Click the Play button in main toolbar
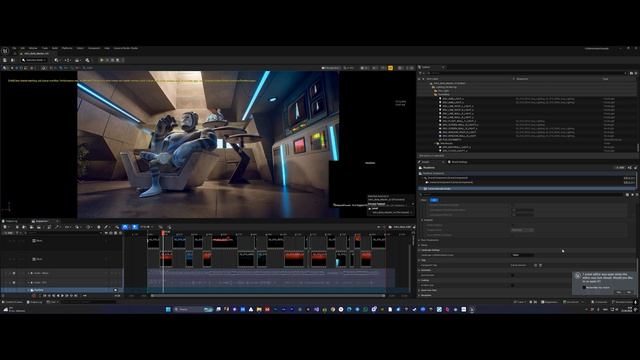The height and width of the screenshot is (360, 640). click(102, 60)
